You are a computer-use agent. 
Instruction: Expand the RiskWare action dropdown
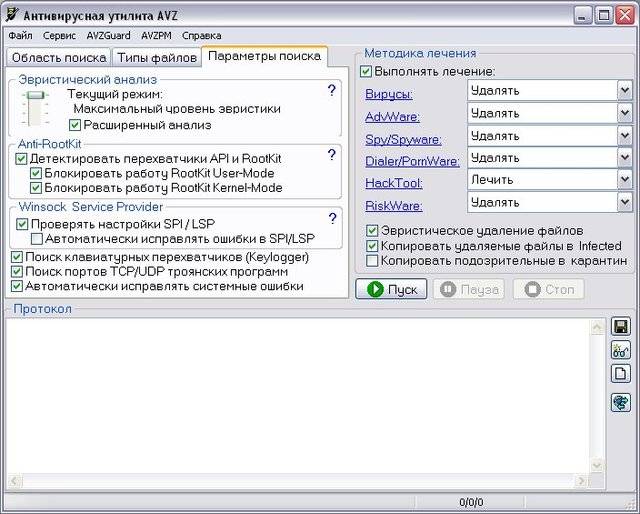tap(624, 202)
